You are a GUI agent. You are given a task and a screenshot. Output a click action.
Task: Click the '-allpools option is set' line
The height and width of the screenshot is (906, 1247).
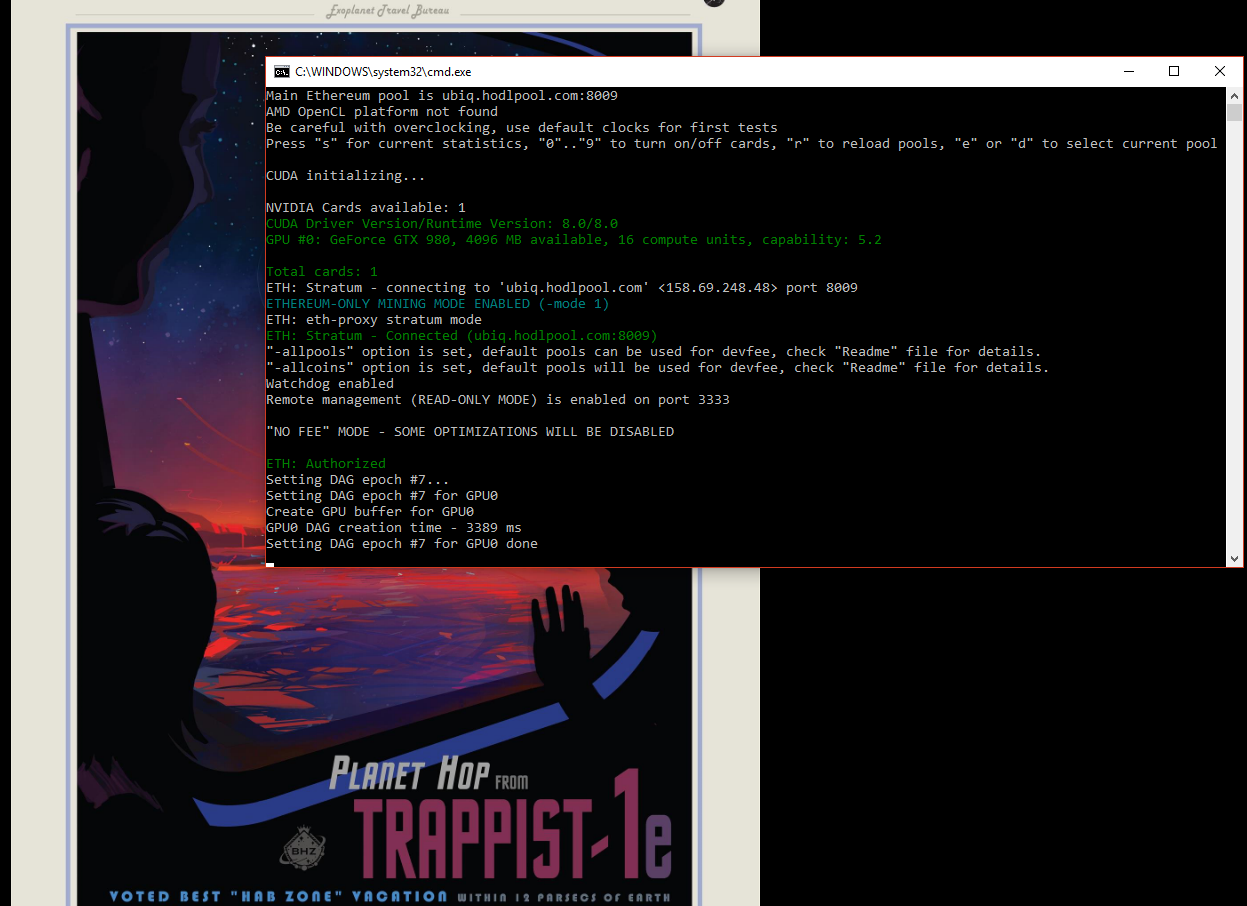tap(653, 352)
